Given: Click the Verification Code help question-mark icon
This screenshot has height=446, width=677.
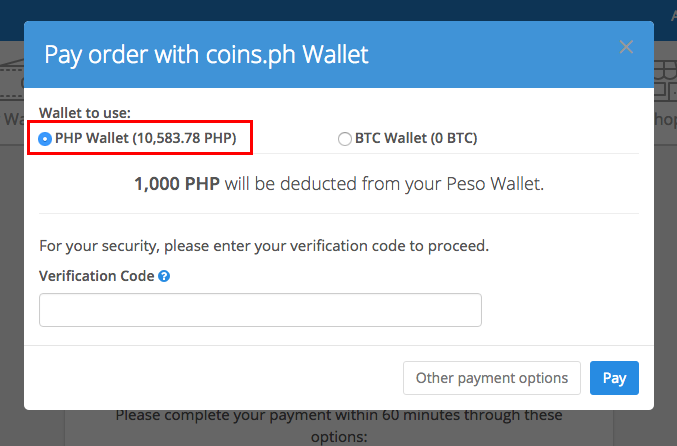Looking at the screenshot, I should (x=164, y=276).
